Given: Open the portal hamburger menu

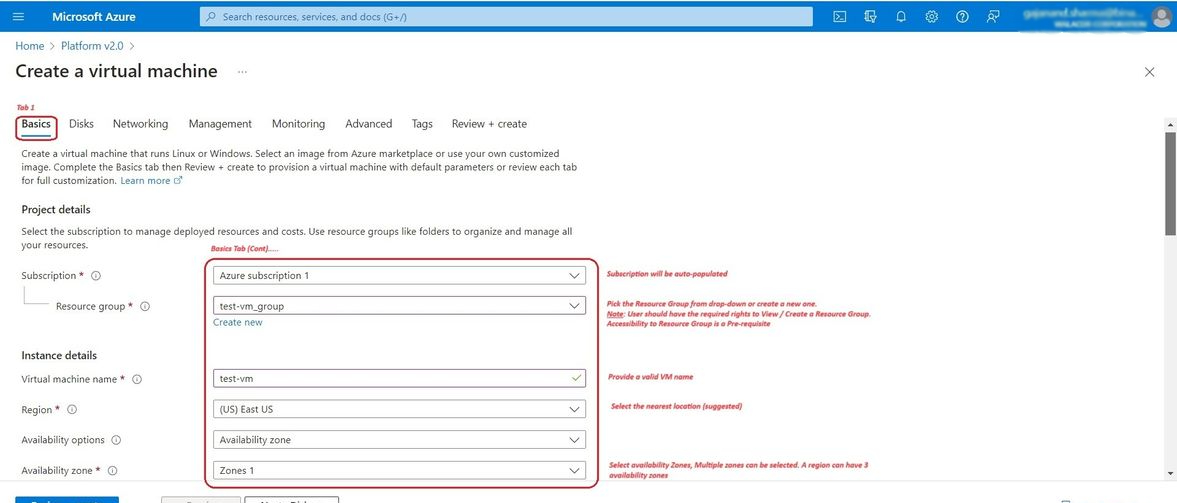Looking at the screenshot, I should 19,17.
